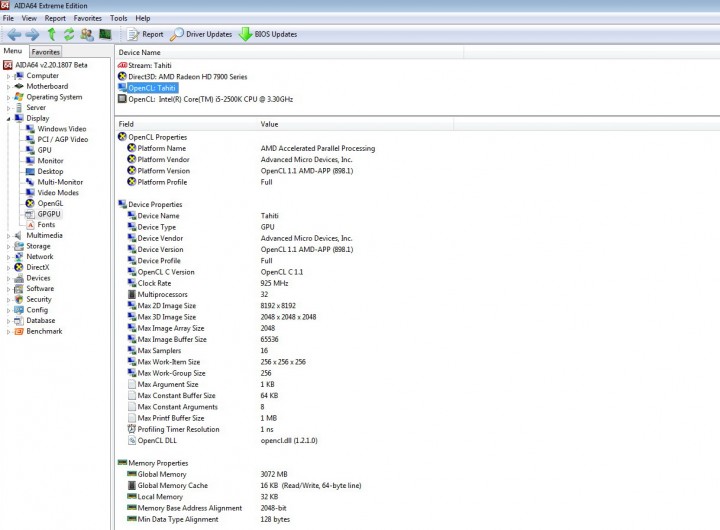Click the Profiling Timer Resolution clock icon
The width and height of the screenshot is (720, 530).
click(x=132, y=429)
